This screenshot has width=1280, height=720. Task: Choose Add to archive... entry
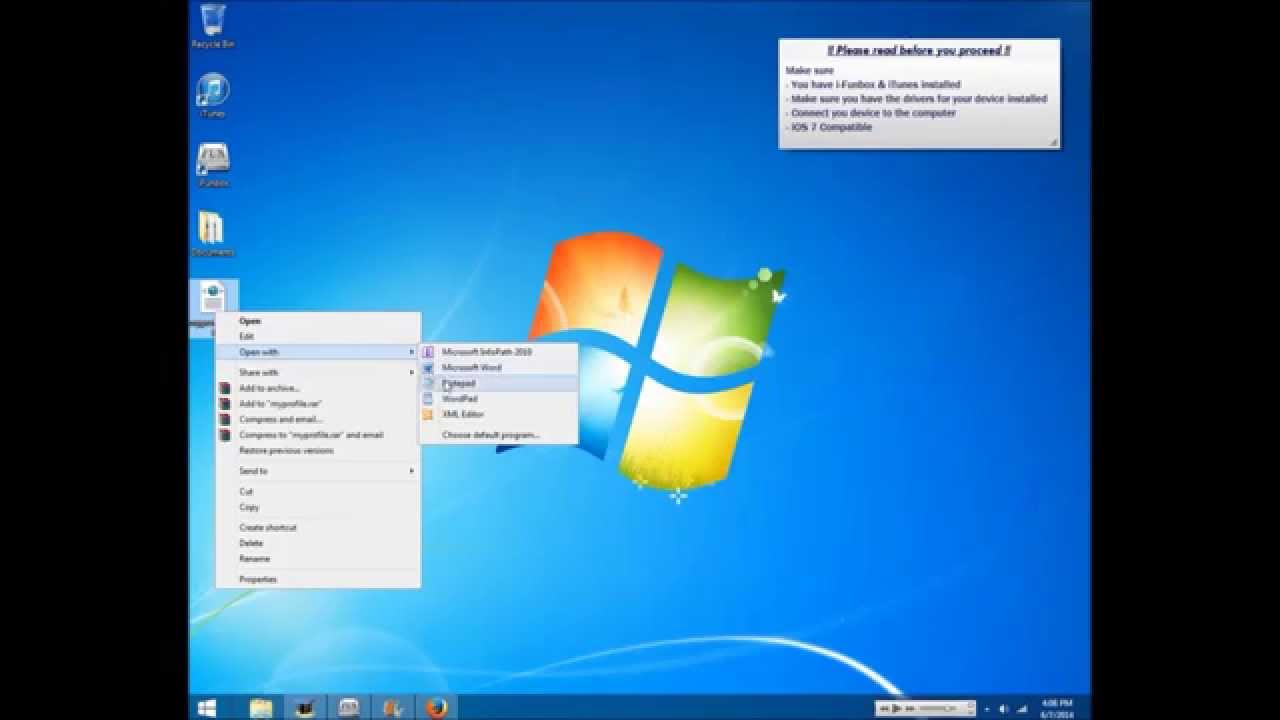(318, 388)
